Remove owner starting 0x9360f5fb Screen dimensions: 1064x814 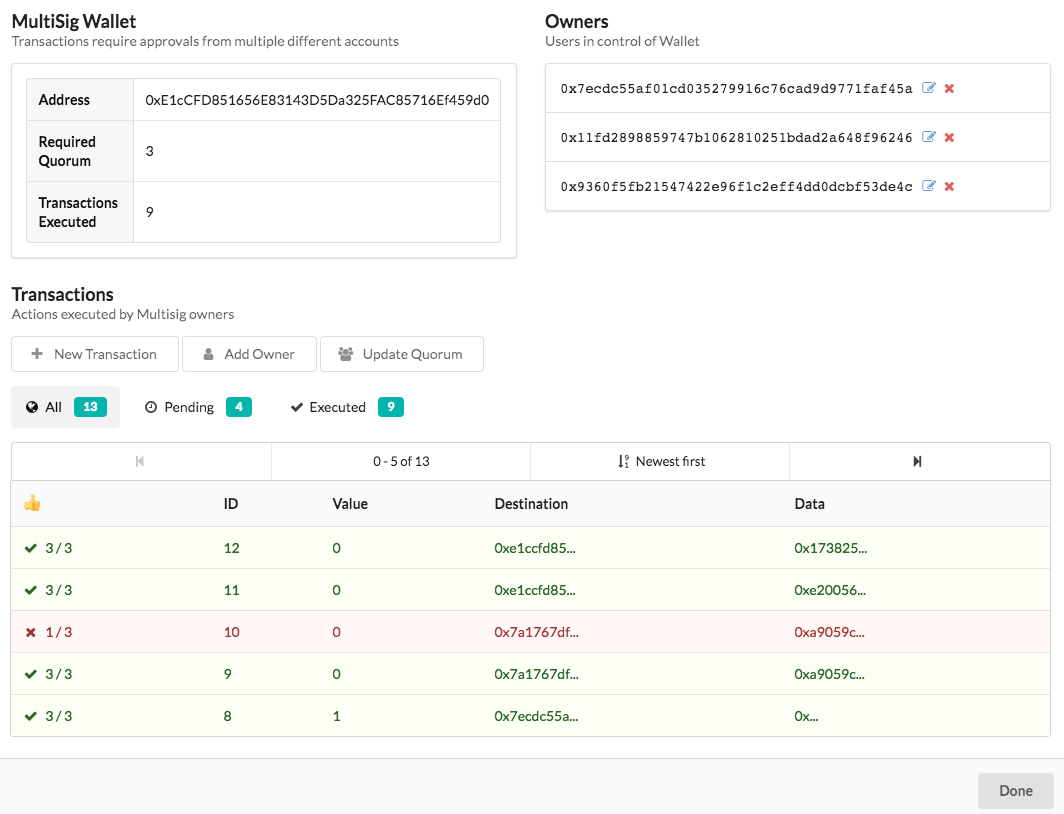click(x=949, y=186)
